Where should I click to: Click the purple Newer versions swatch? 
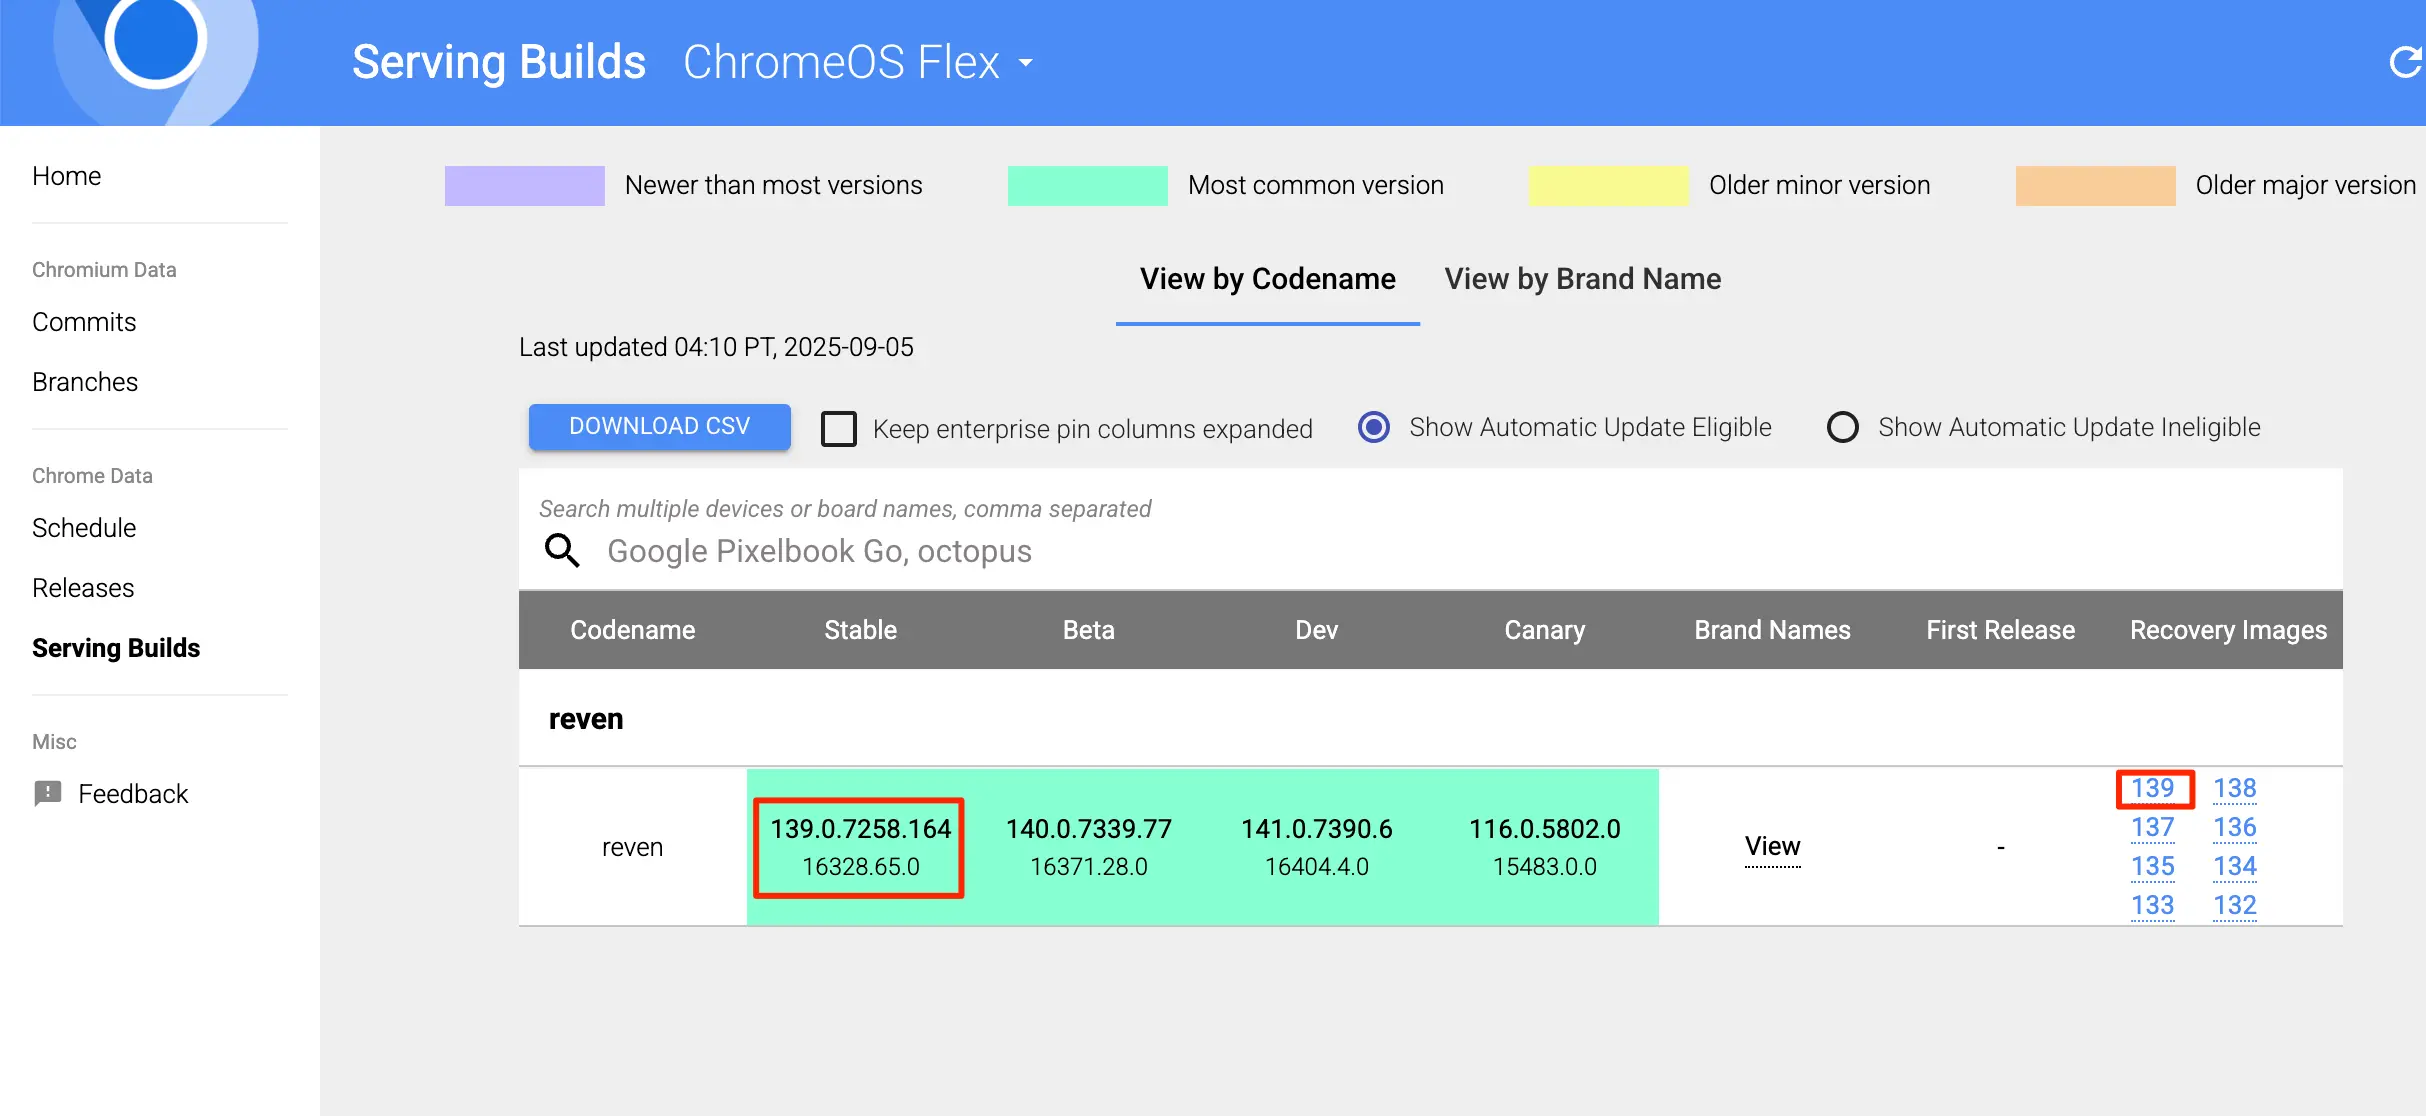pos(524,185)
